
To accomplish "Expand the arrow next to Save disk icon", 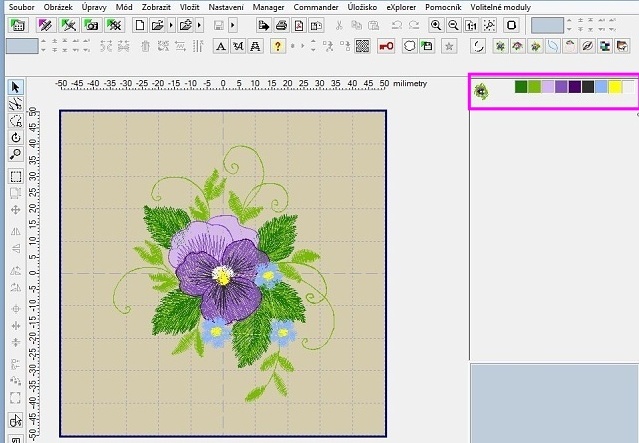I will (x=233, y=24).
